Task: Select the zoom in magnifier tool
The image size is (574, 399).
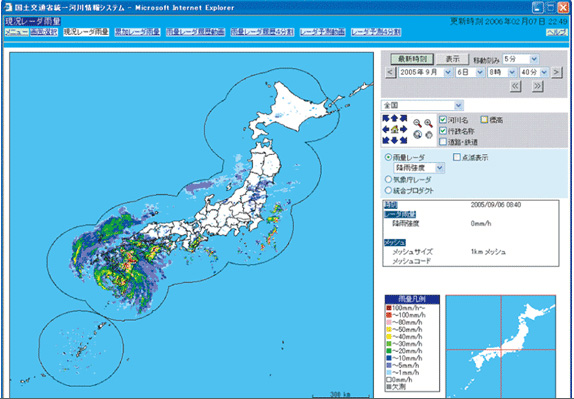Action: coord(428,123)
